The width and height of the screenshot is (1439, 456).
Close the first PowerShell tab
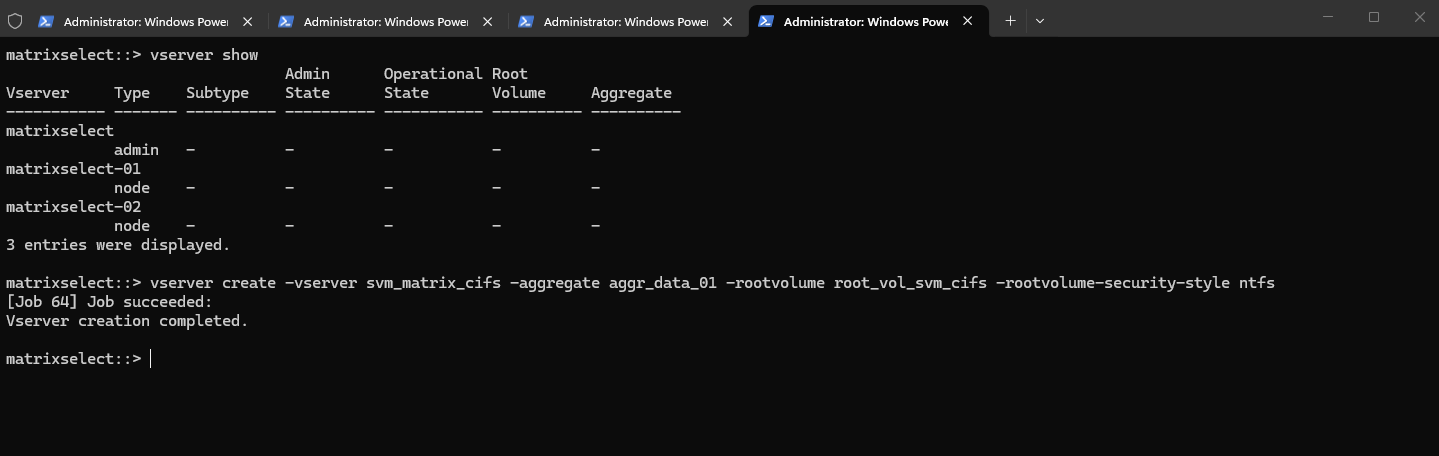click(248, 21)
